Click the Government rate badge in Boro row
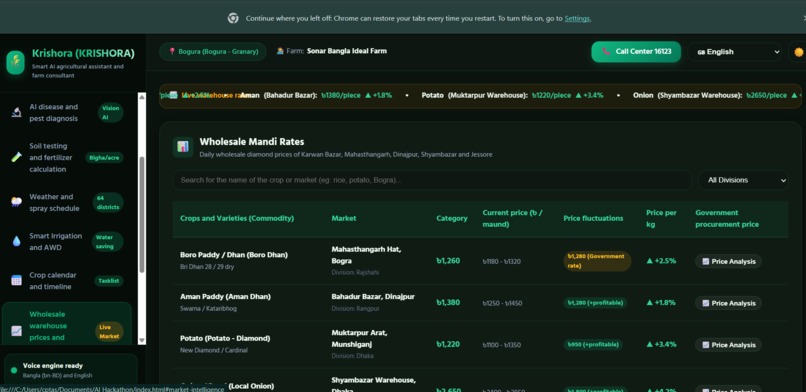 [597, 261]
